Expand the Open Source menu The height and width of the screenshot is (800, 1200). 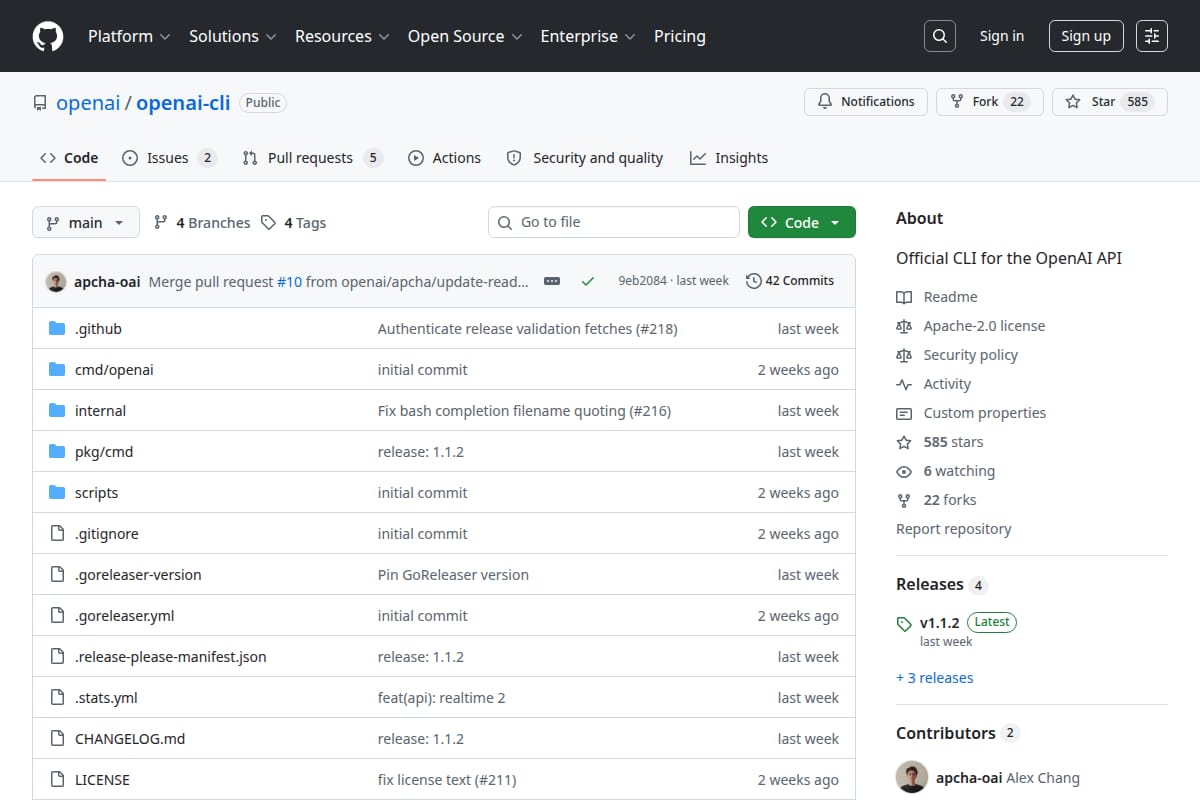464,36
